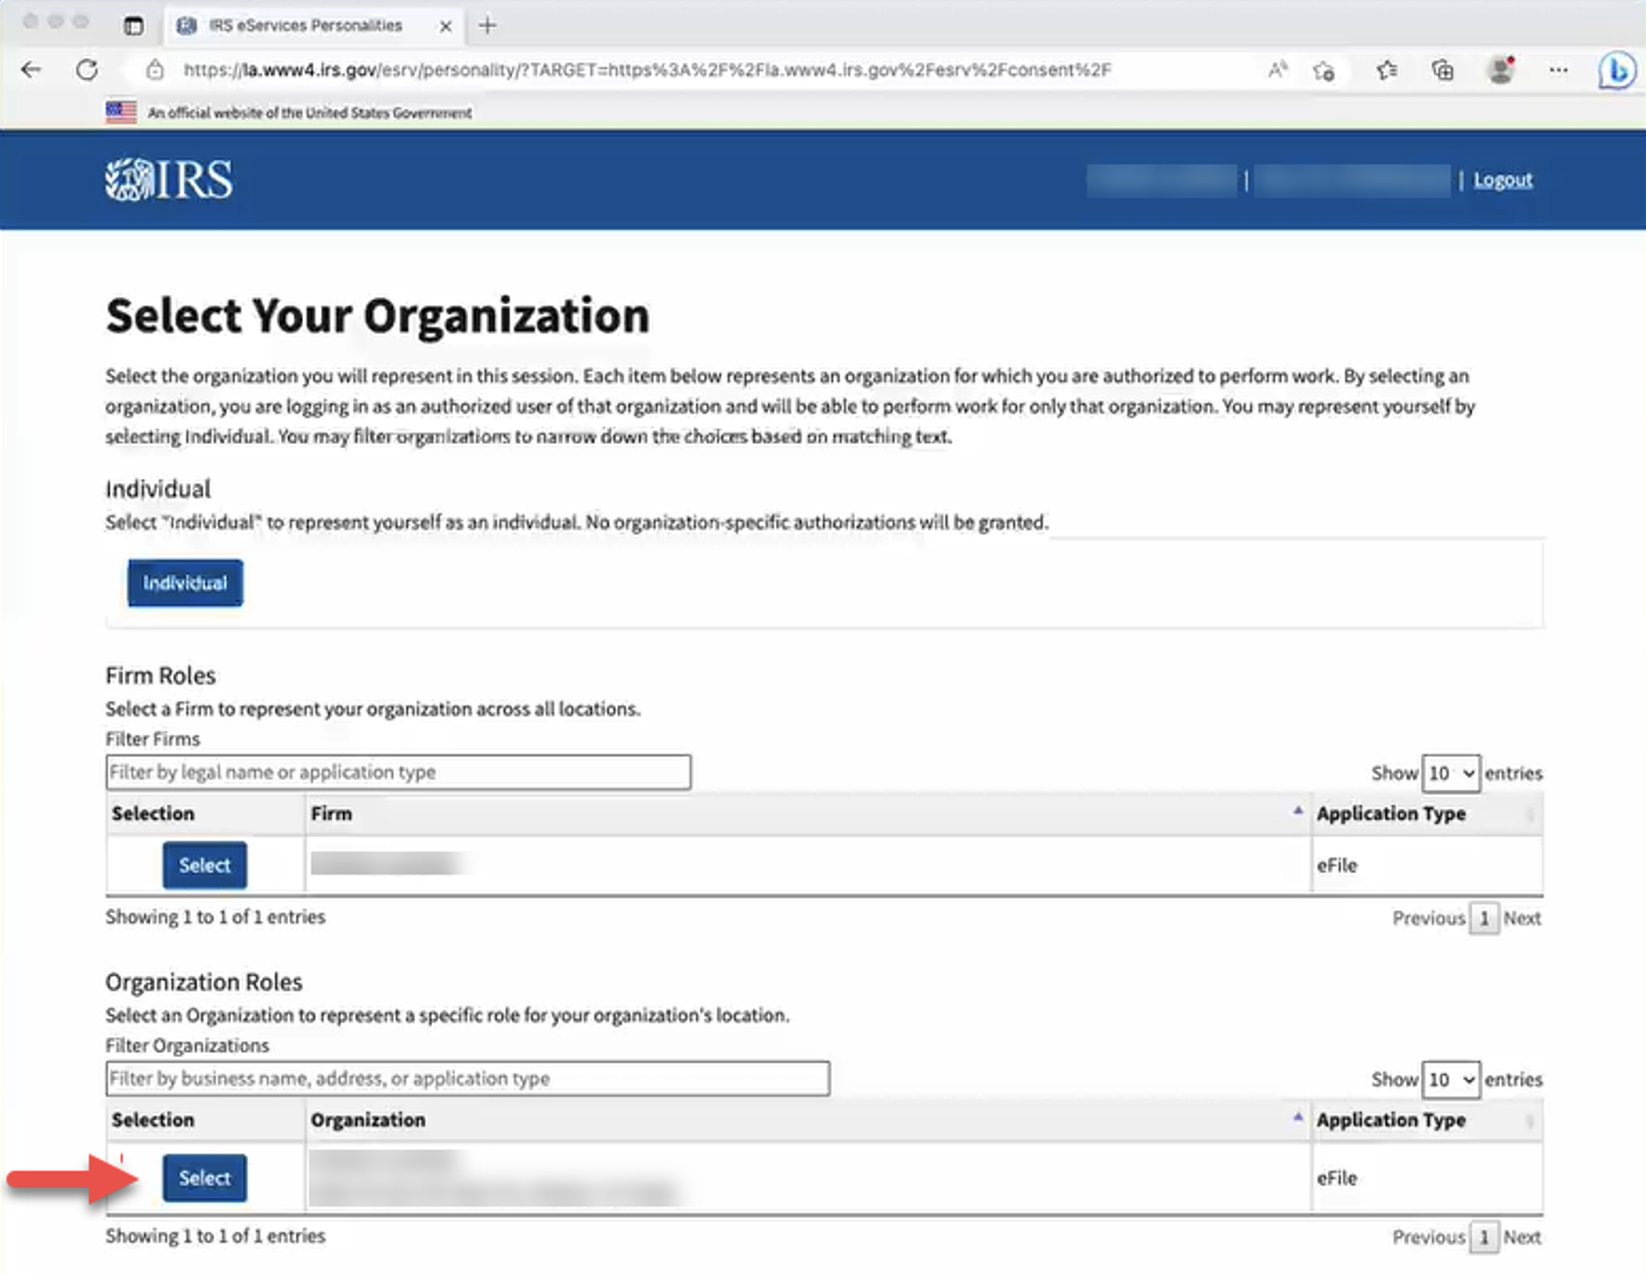
Task: Open a new browser tab
Action: tap(487, 26)
